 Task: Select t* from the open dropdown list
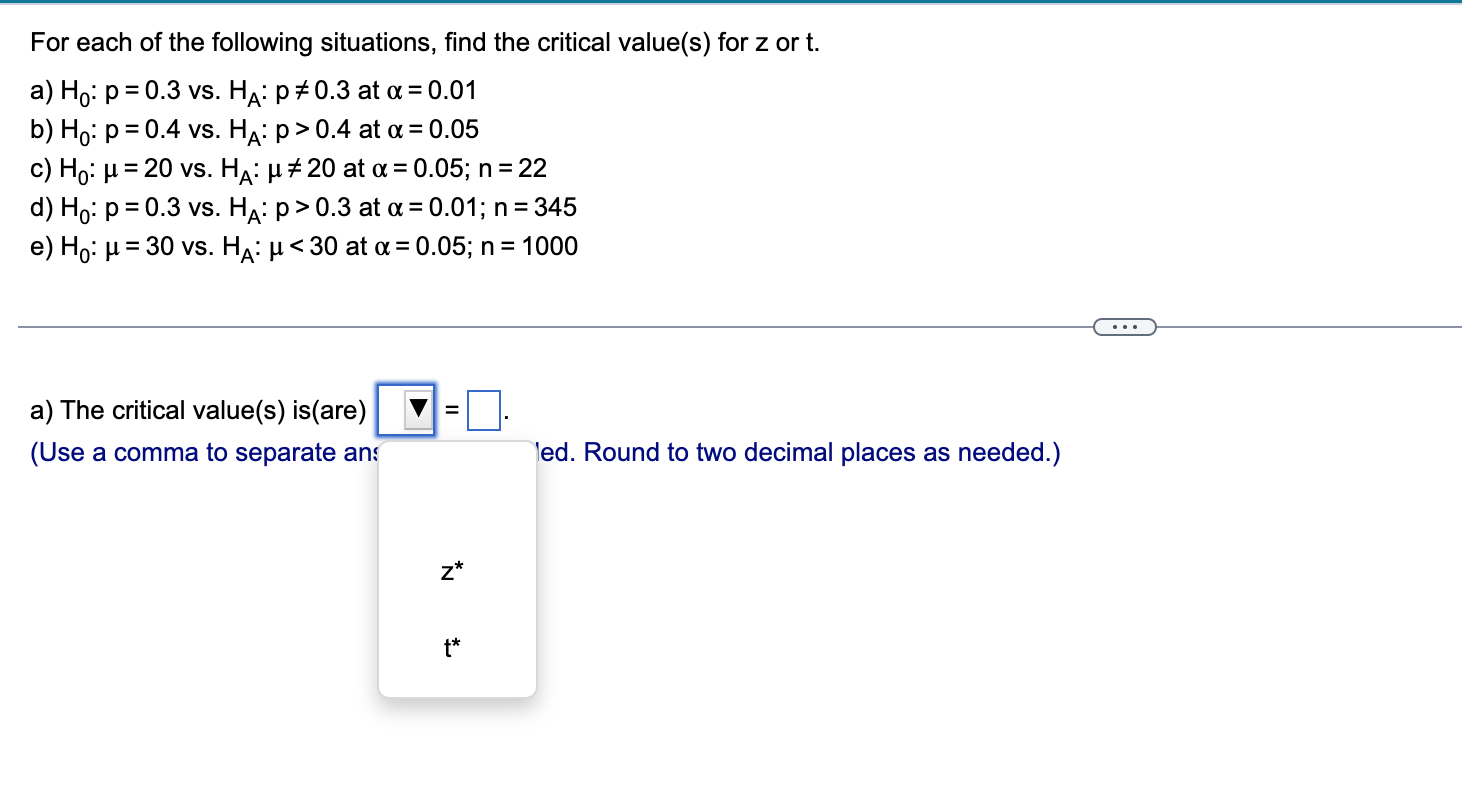pos(450,646)
